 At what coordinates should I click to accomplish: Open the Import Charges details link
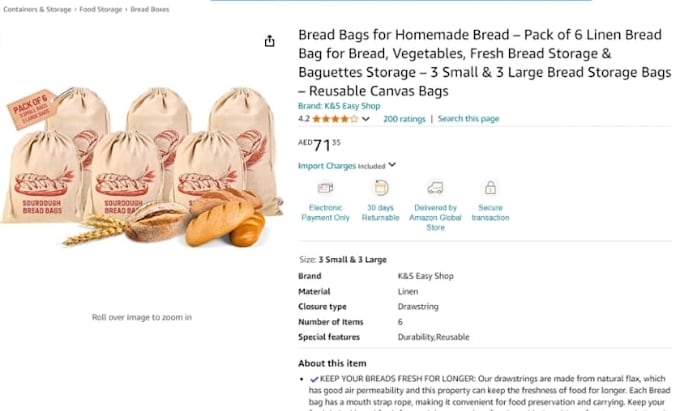327,166
